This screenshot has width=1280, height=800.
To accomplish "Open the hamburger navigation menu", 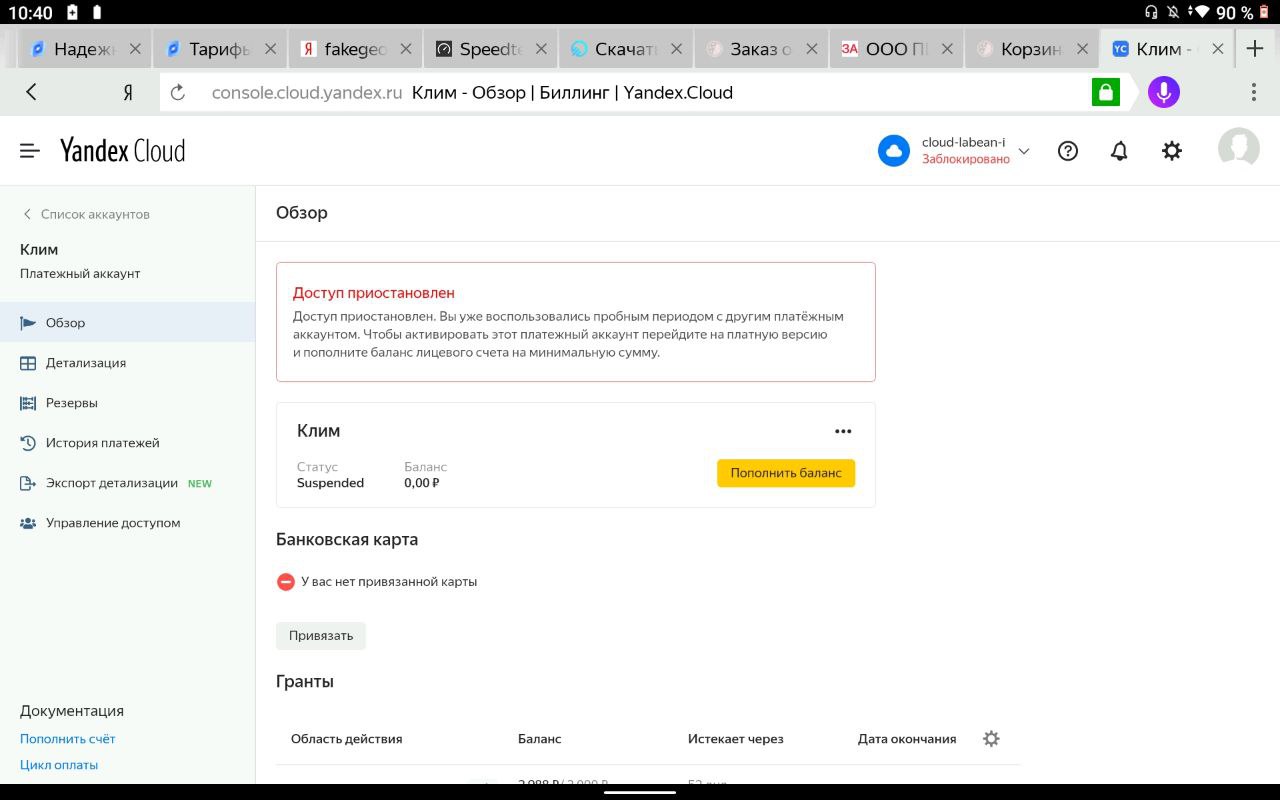I will click(x=30, y=150).
